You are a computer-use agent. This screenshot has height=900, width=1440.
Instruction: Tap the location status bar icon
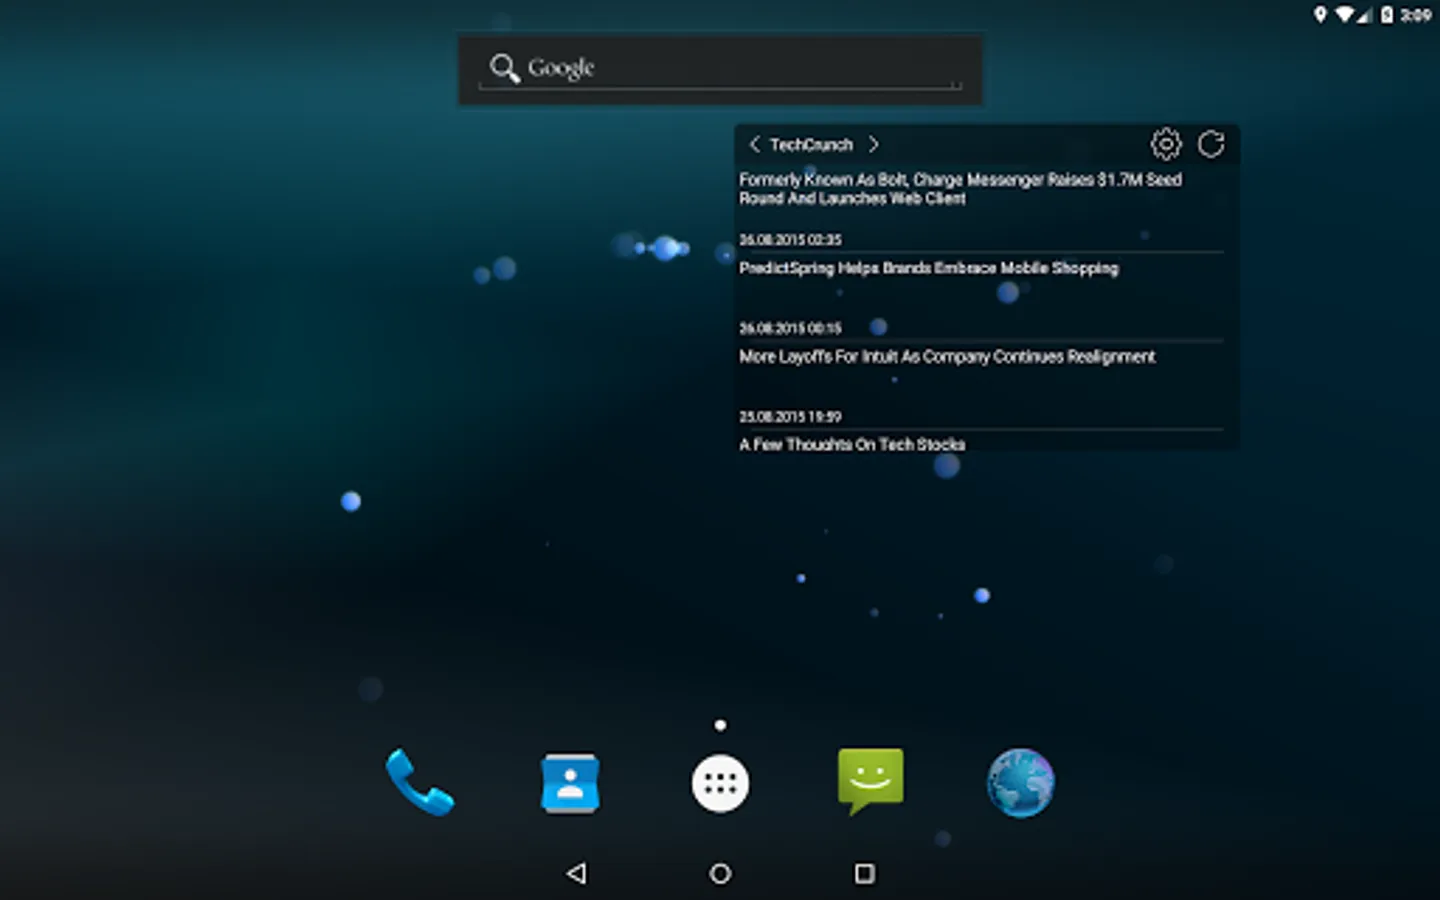(x=1320, y=14)
